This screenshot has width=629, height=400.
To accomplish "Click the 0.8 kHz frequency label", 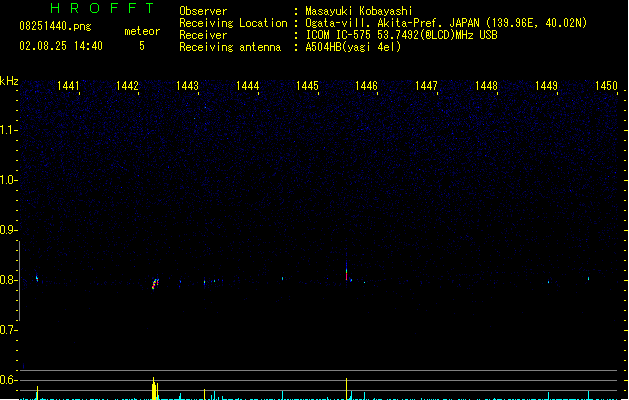I will pos(8,280).
